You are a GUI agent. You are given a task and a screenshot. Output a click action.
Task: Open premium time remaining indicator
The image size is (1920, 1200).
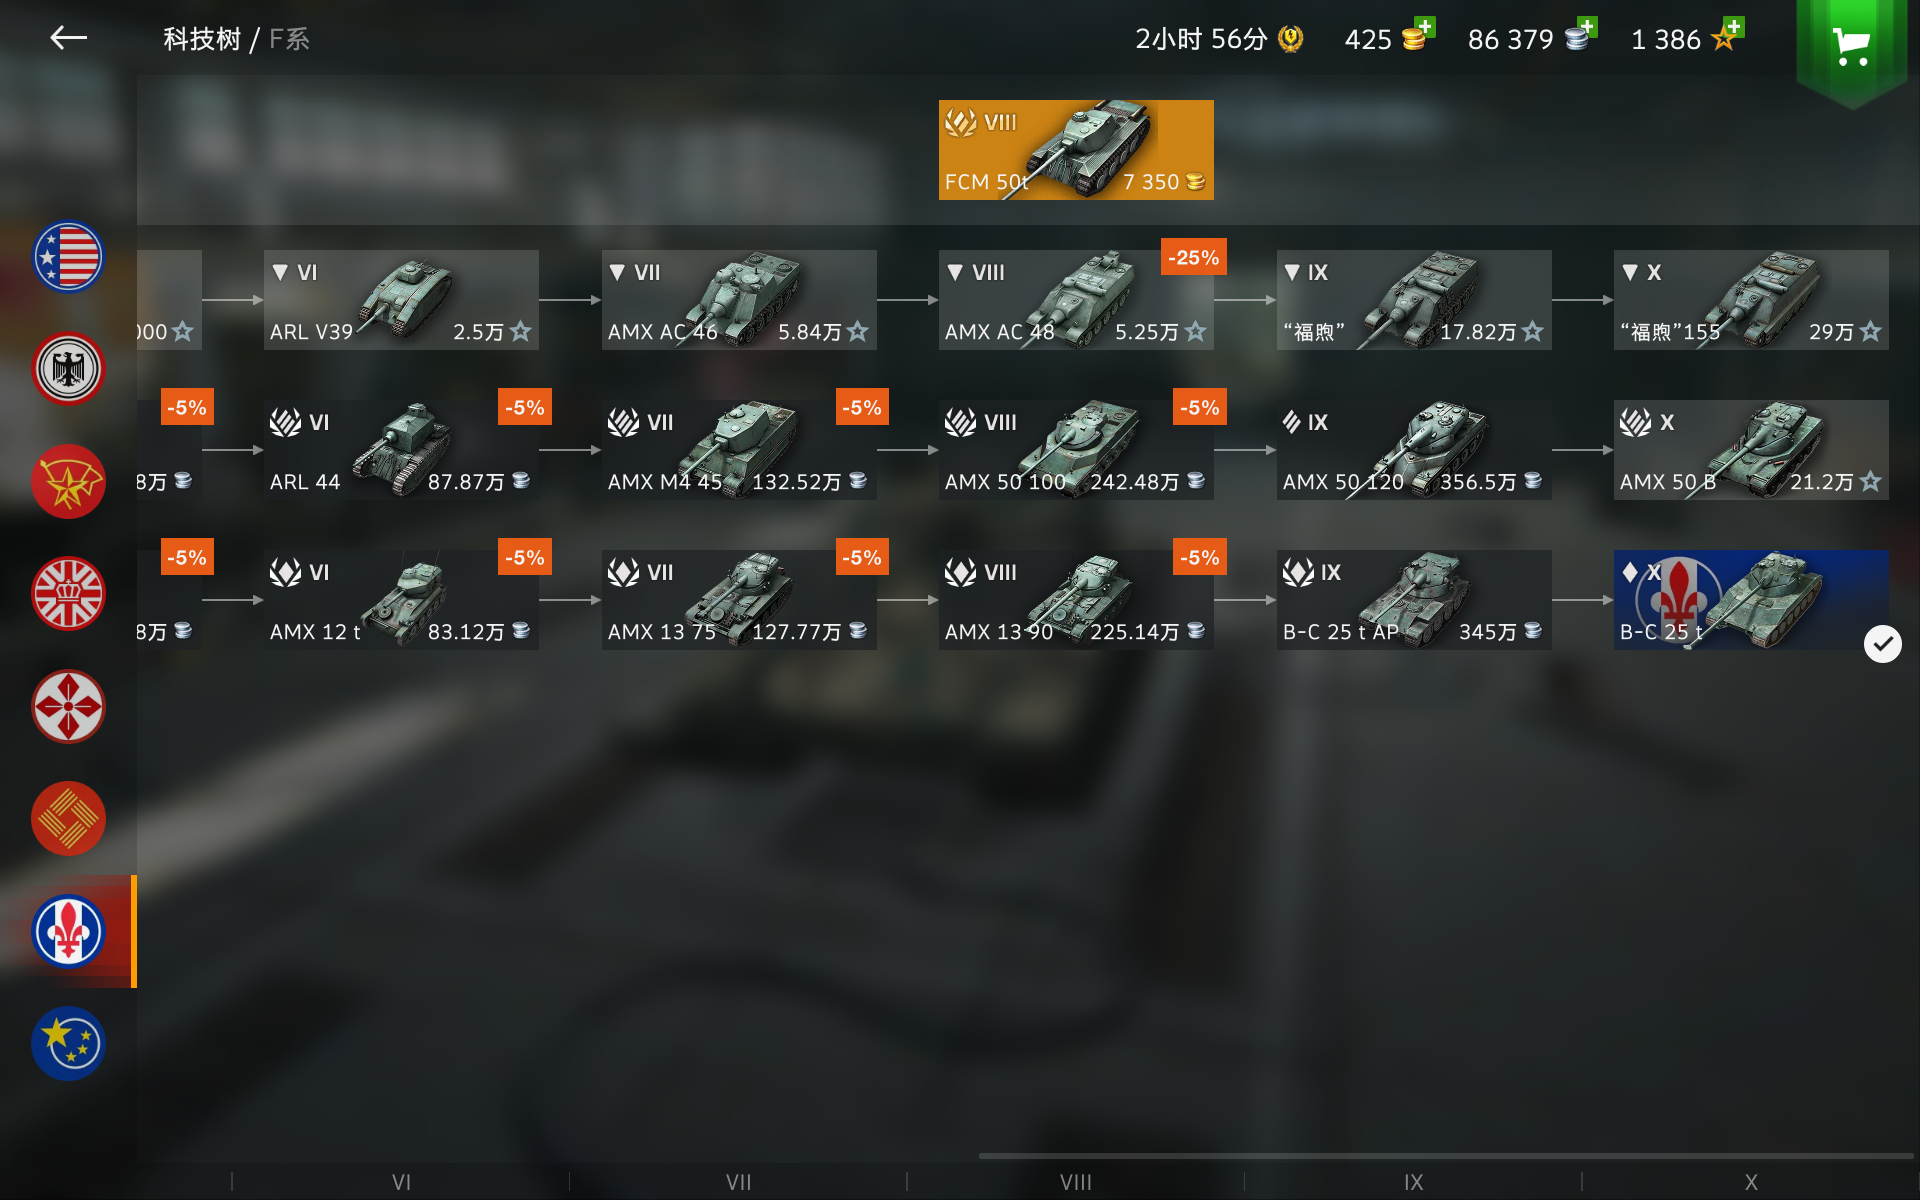click(x=1219, y=39)
